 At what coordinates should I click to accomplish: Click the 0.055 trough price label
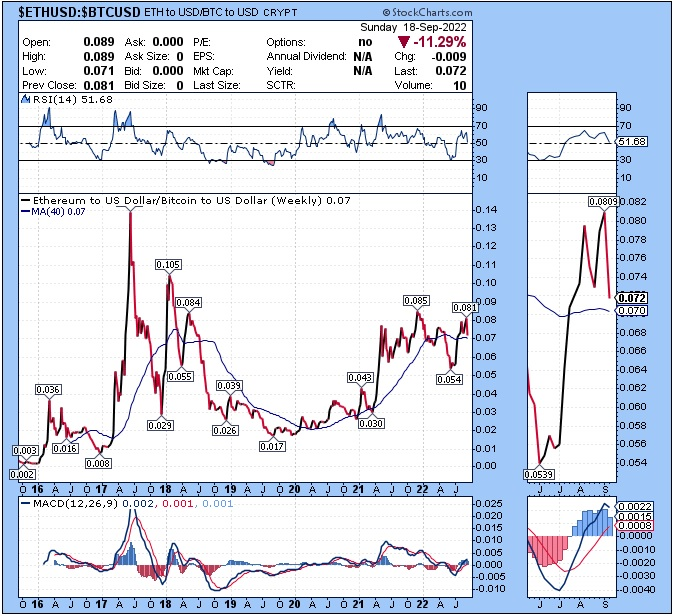pos(180,376)
